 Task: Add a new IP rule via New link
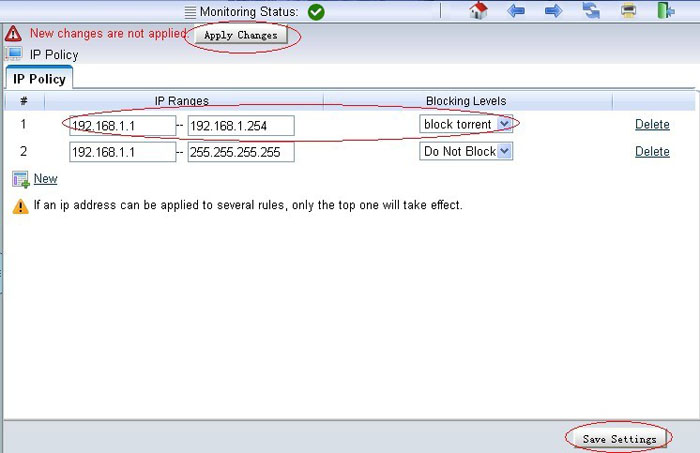point(46,179)
